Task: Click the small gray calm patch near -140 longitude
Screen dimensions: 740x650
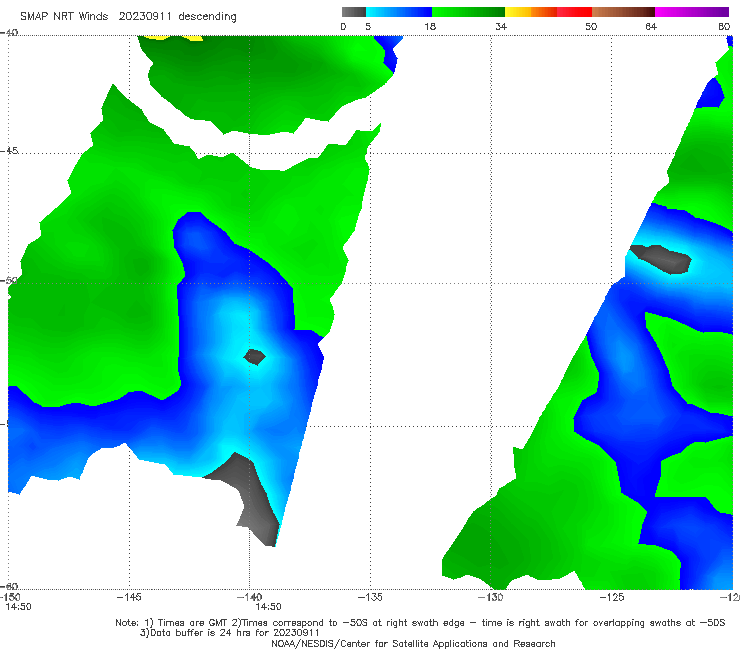Action: point(254,357)
